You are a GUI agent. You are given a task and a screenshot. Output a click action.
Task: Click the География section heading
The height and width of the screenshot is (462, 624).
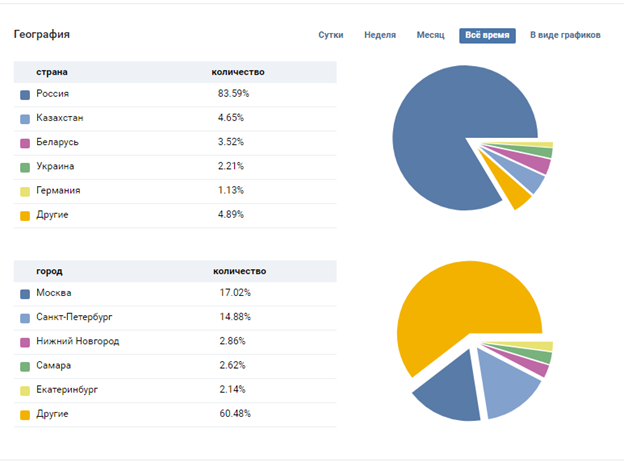(x=41, y=35)
